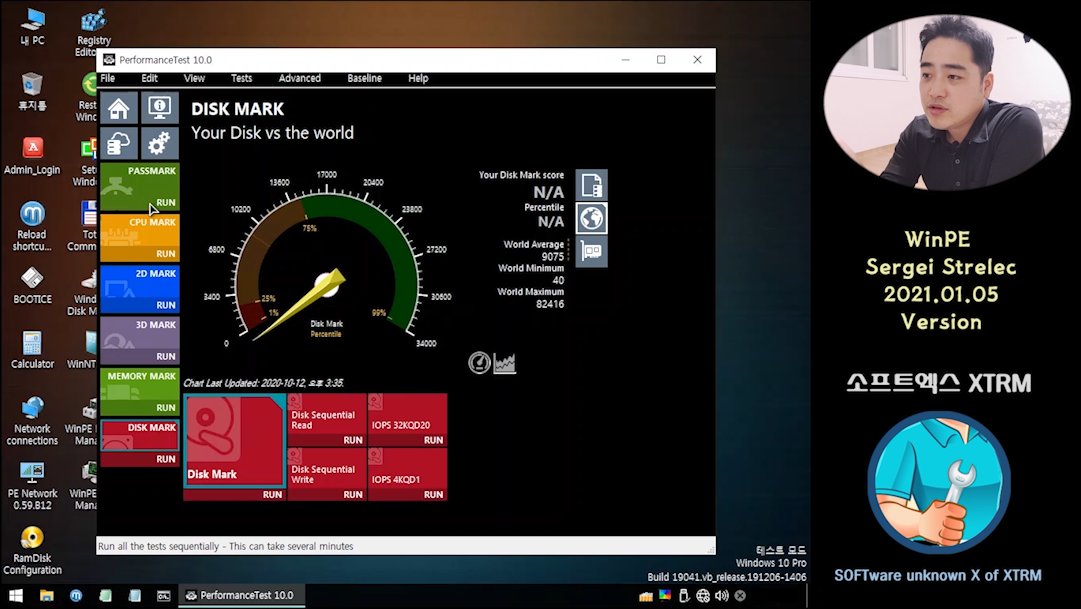
Task: Click the World Average value 9075
Action: click(x=552, y=257)
